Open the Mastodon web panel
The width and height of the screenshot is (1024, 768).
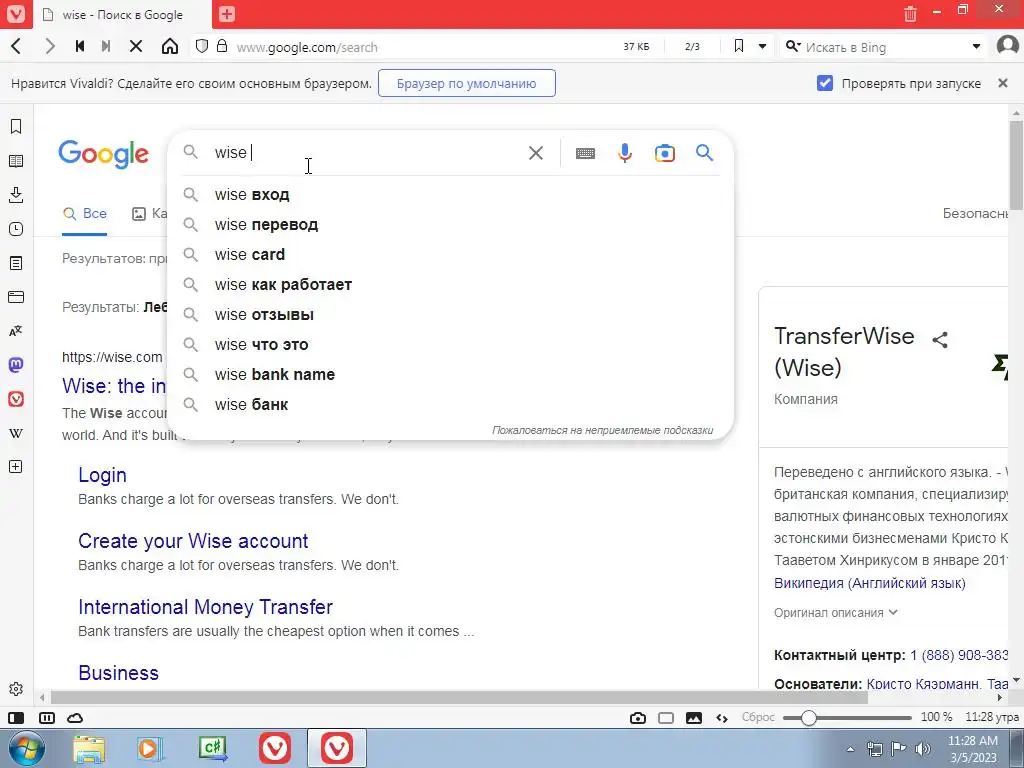[16, 364]
